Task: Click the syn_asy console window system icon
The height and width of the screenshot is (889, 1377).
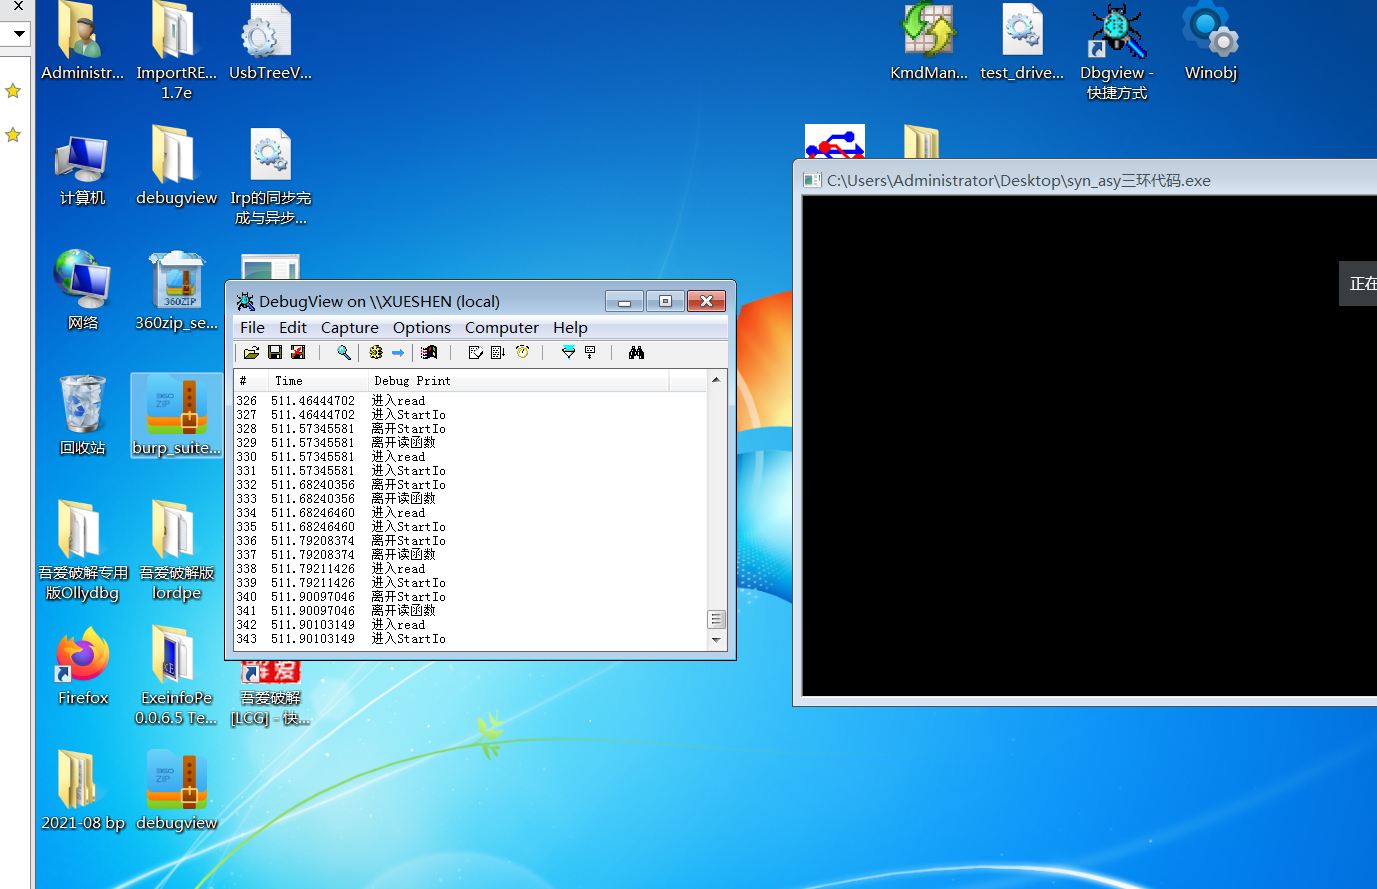Action: pos(813,181)
